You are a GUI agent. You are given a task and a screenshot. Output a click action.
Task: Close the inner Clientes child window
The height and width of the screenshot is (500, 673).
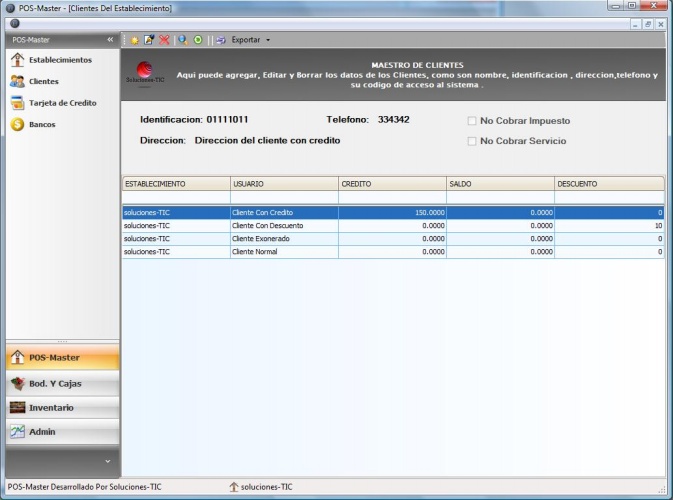661,24
